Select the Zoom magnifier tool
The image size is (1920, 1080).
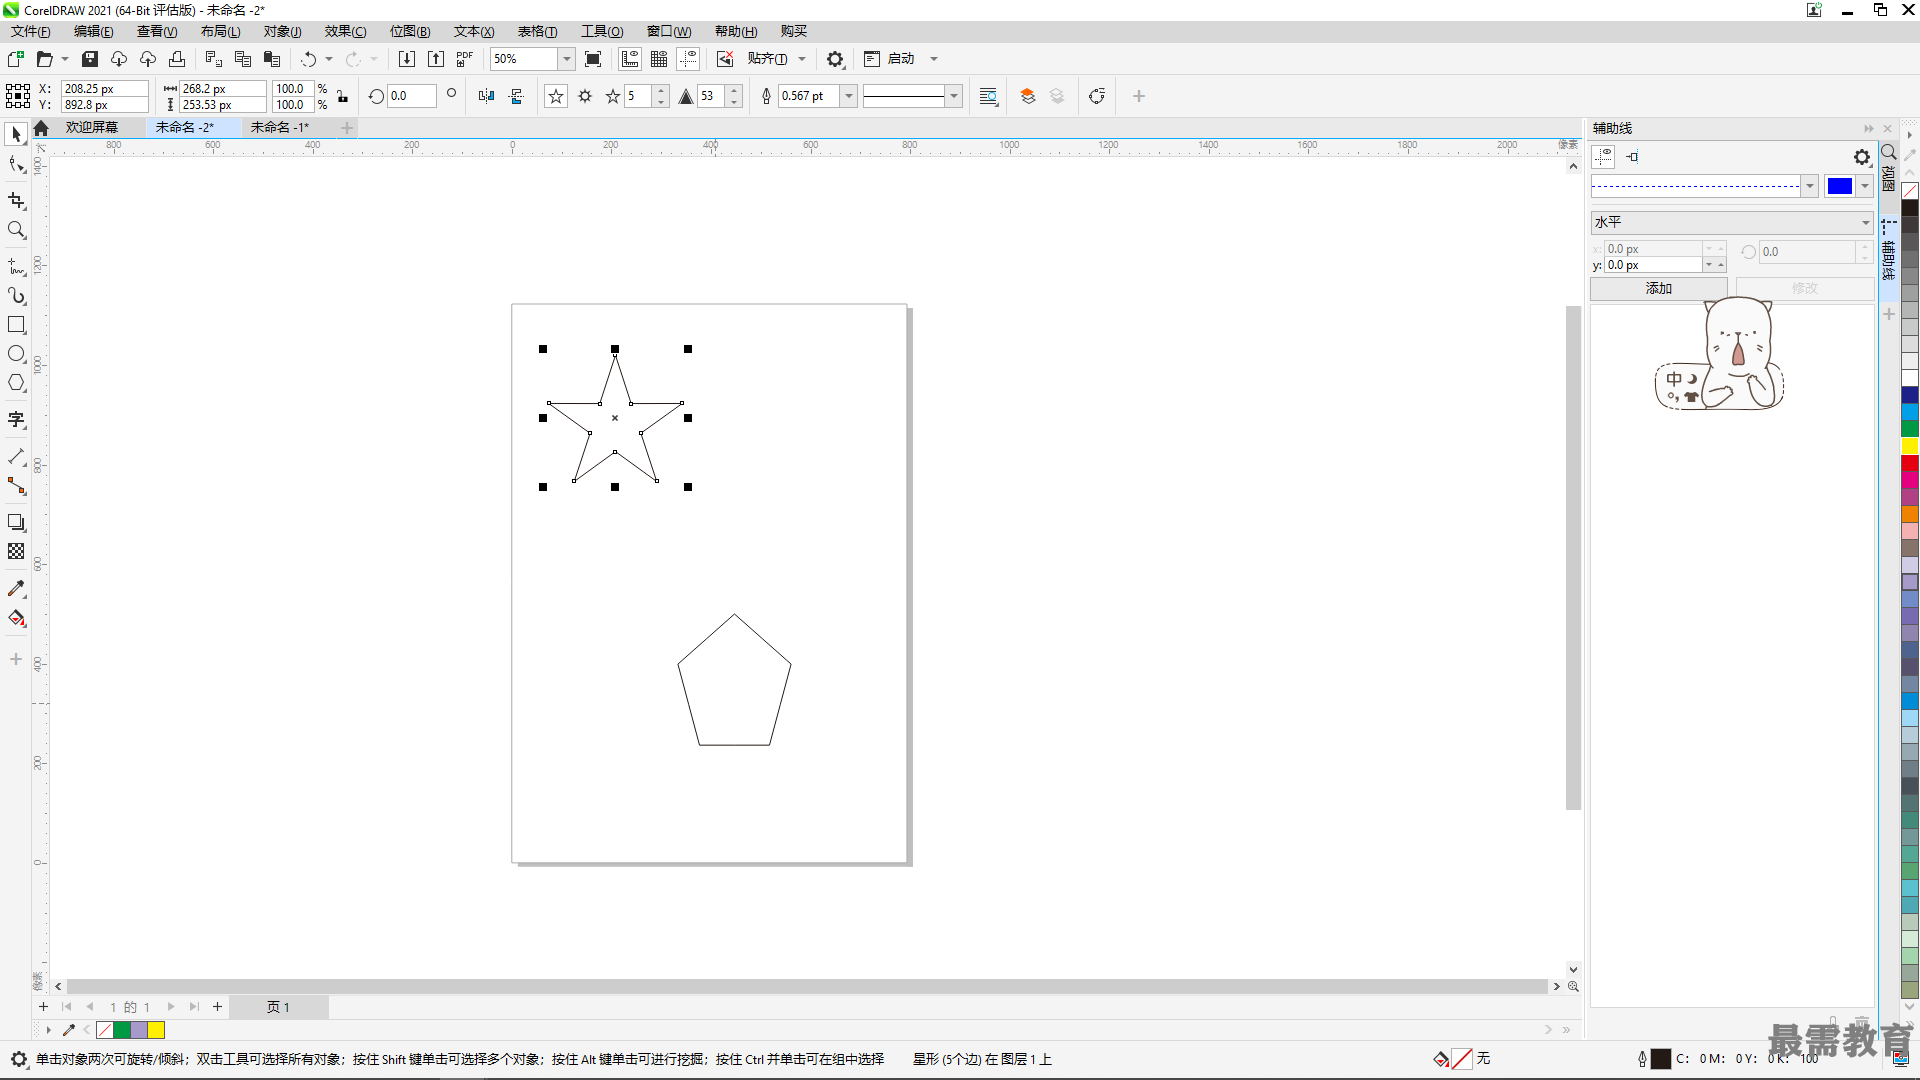16,230
